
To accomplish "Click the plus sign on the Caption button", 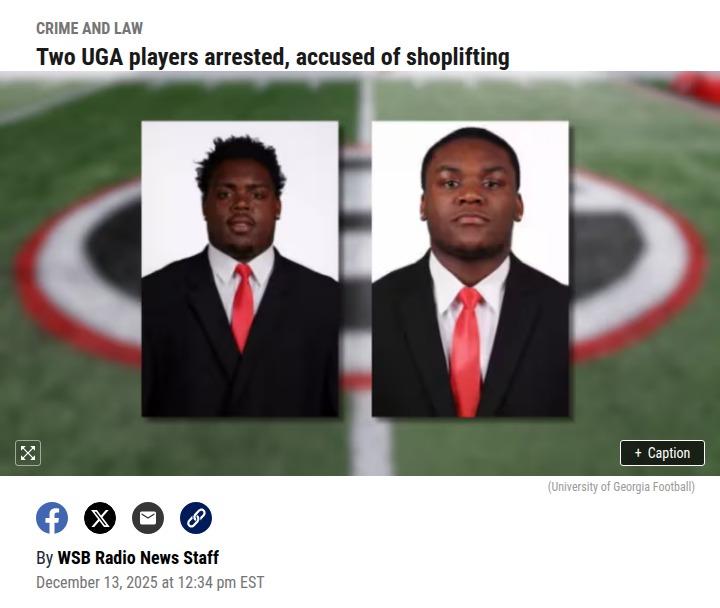I will (638, 453).
